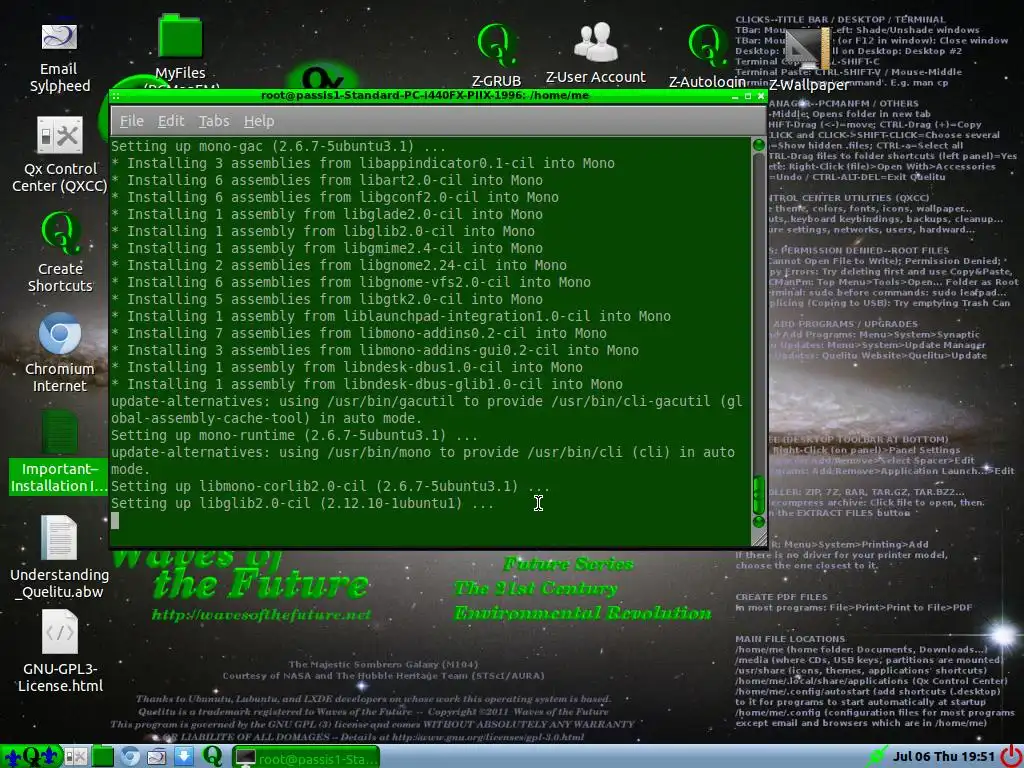Maximize the terminal window
The width and height of the screenshot is (1024, 768).
(748, 96)
